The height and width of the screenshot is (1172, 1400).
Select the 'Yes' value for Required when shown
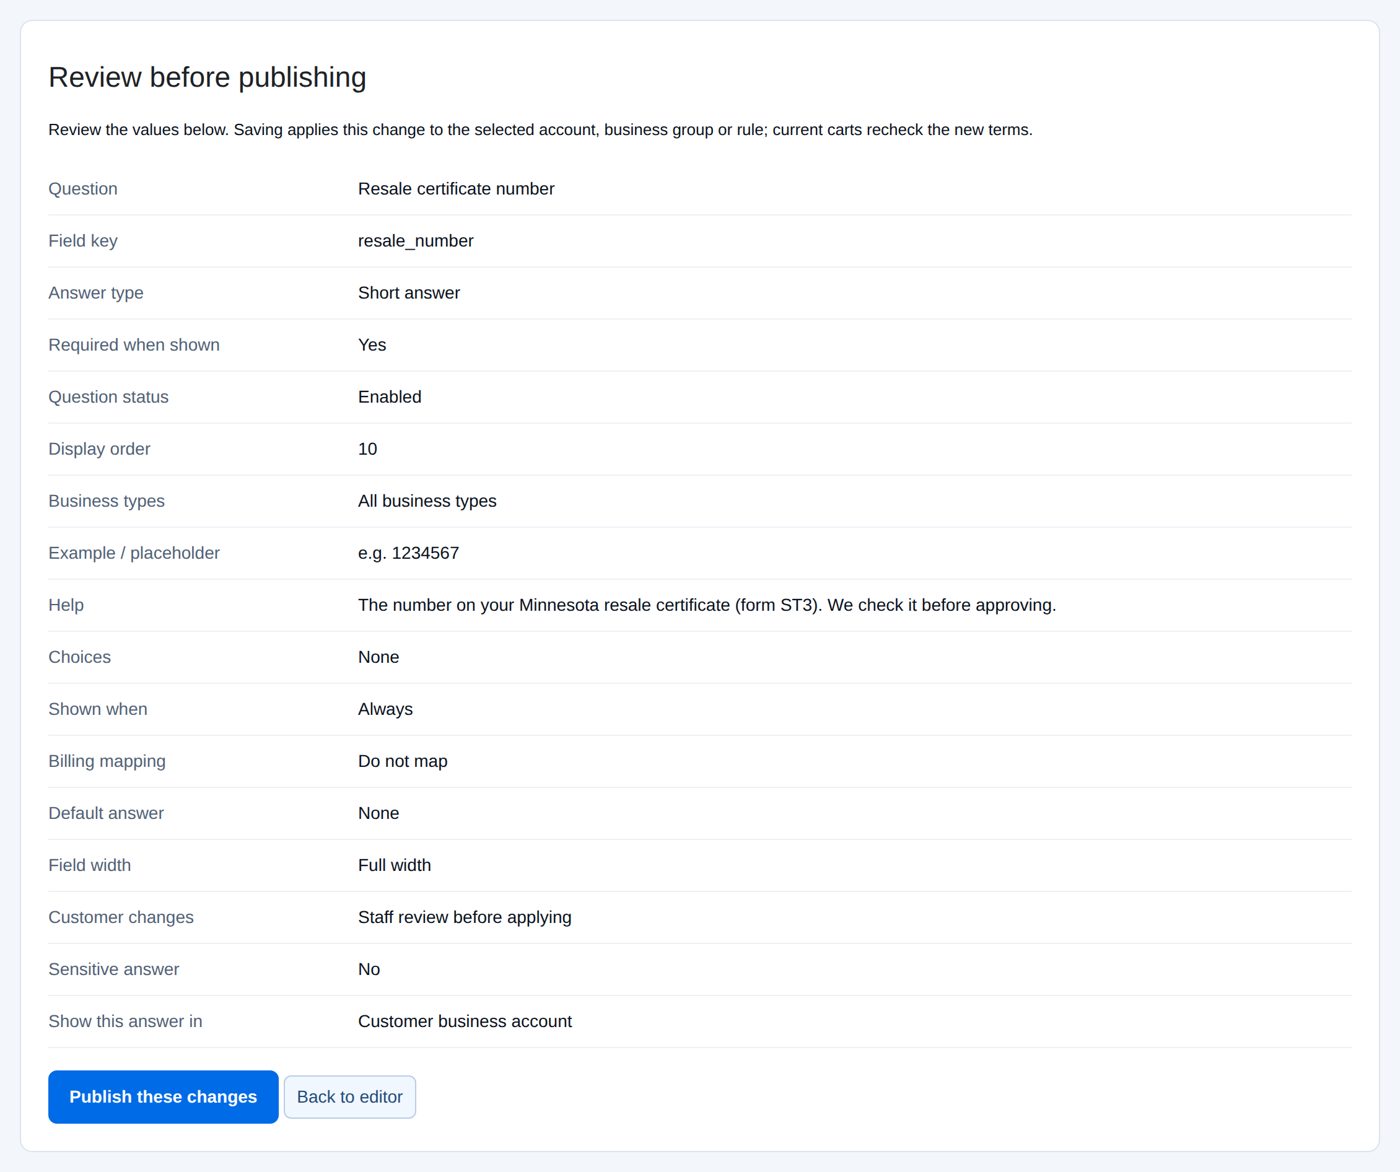(372, 345)
